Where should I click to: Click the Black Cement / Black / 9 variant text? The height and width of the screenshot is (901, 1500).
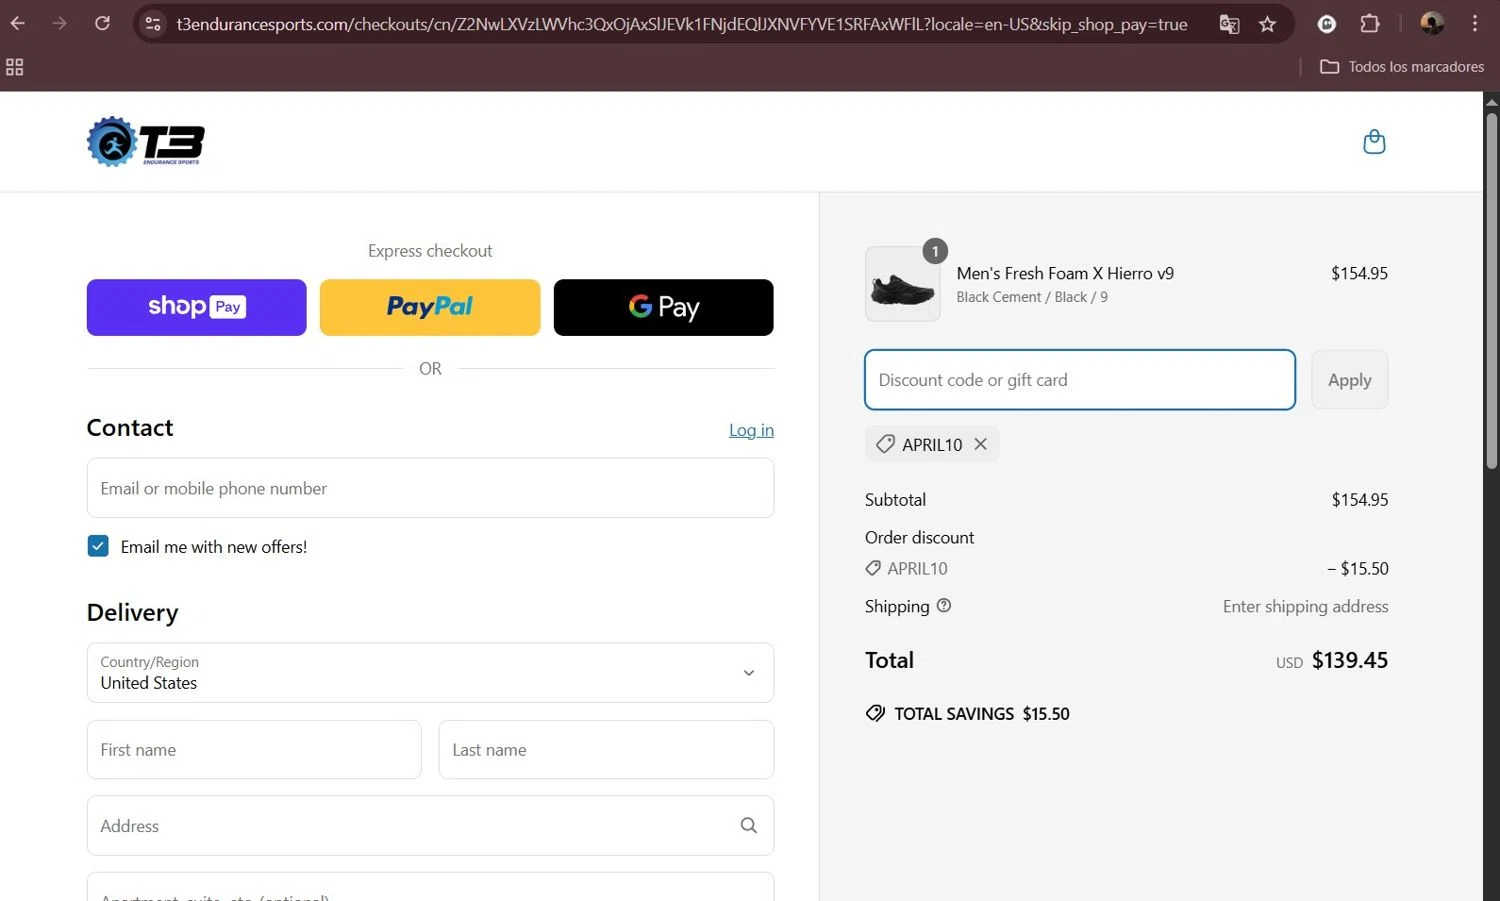[x=1032, y=297]
